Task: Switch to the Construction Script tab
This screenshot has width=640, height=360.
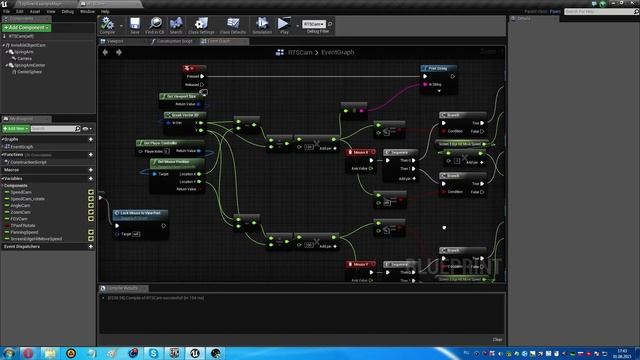Action: click(174, 41)
